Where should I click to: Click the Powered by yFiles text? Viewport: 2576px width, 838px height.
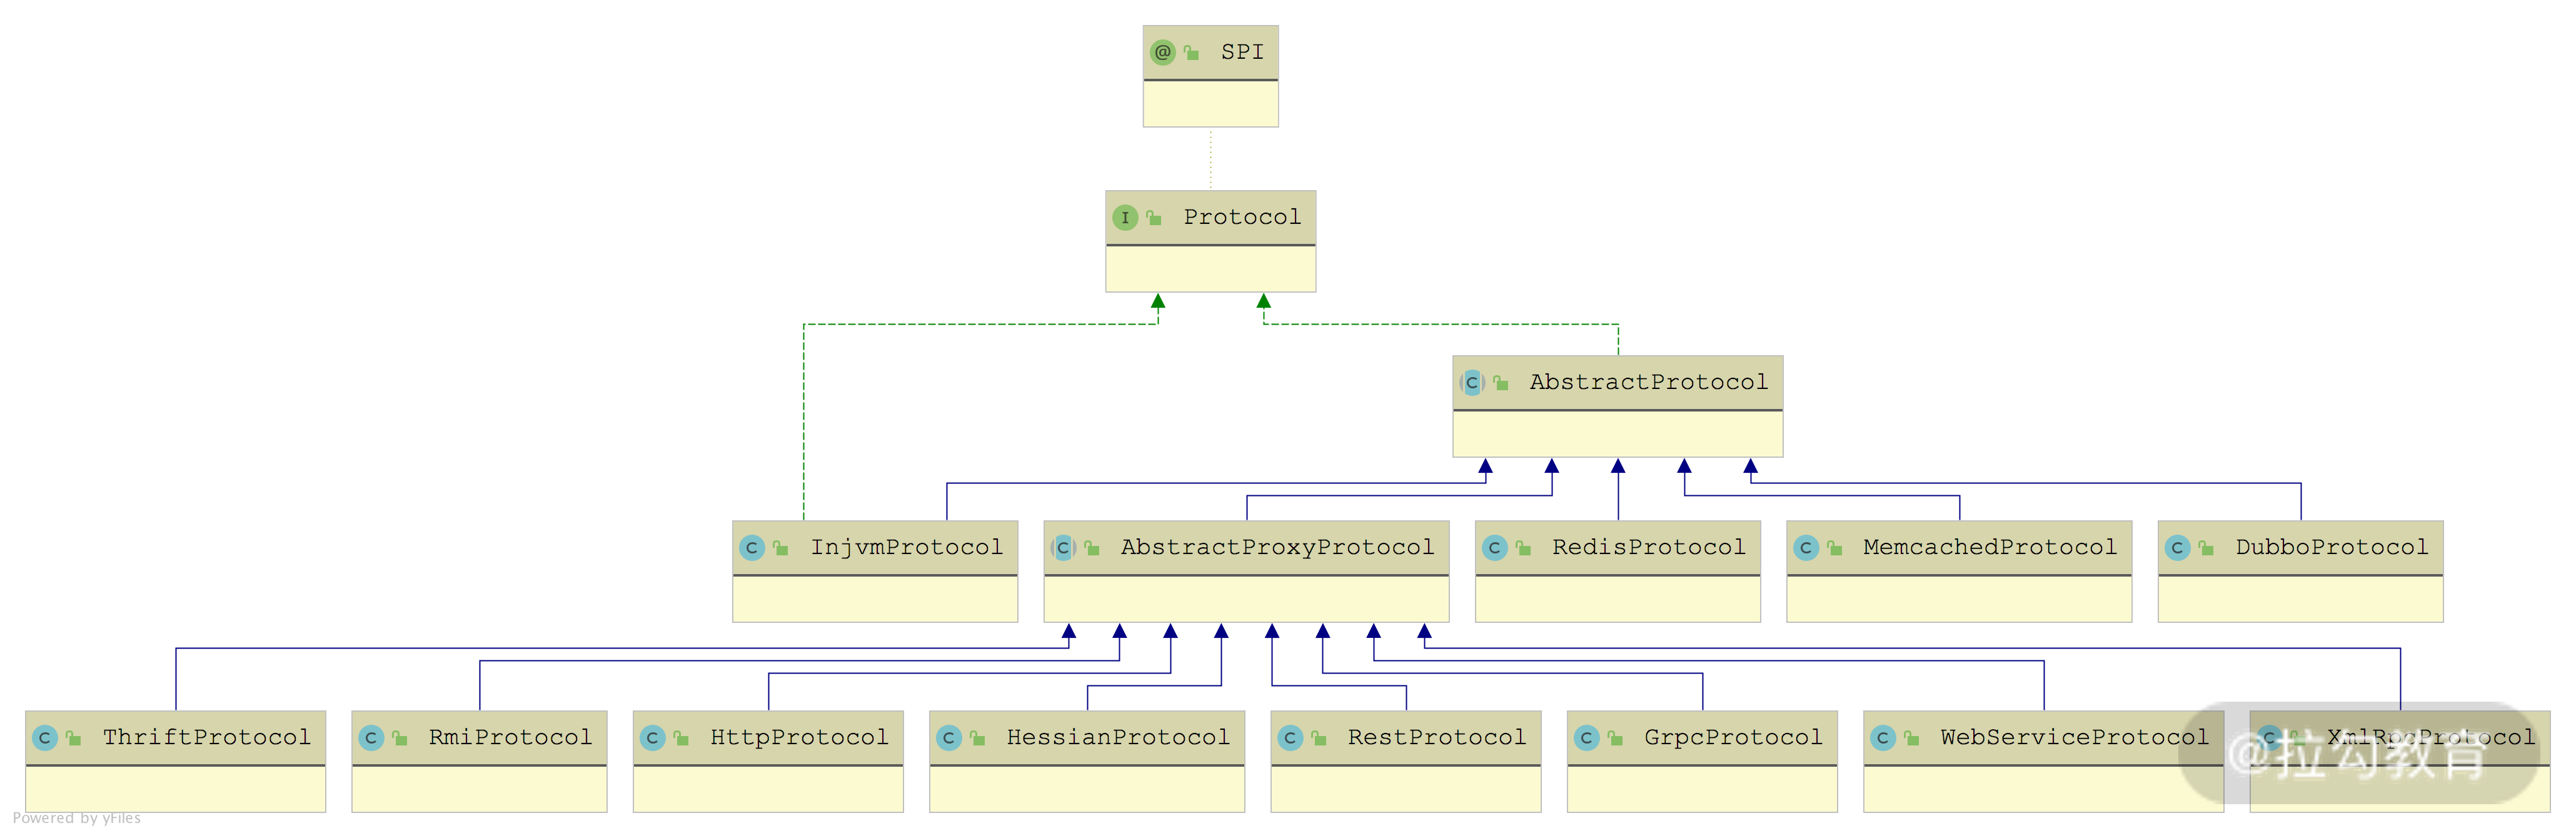tap(77, 818)
